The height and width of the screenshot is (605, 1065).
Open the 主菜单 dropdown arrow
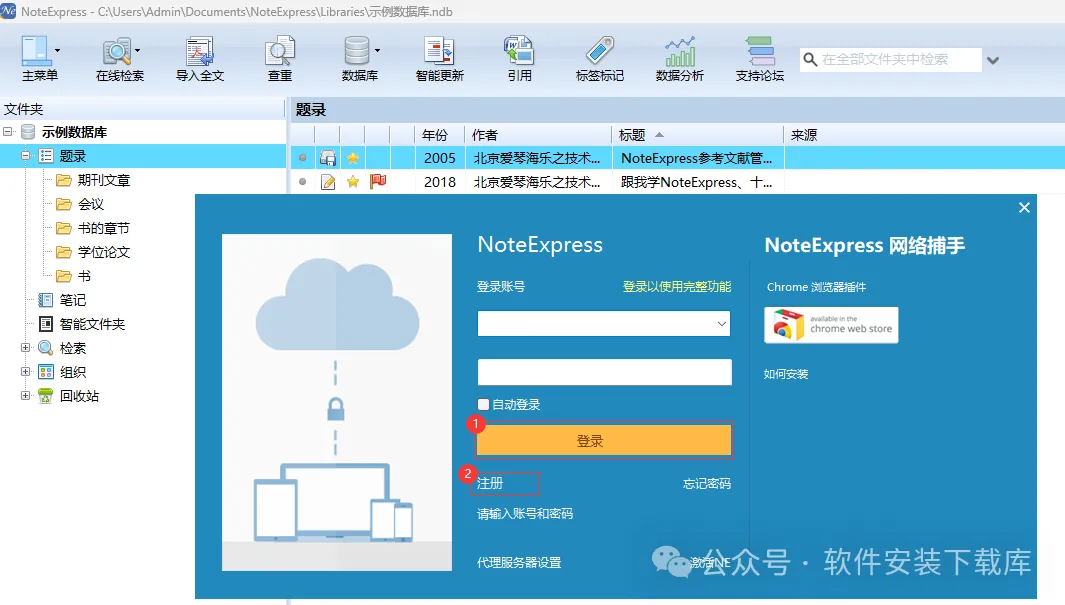[x=58, y=50]
